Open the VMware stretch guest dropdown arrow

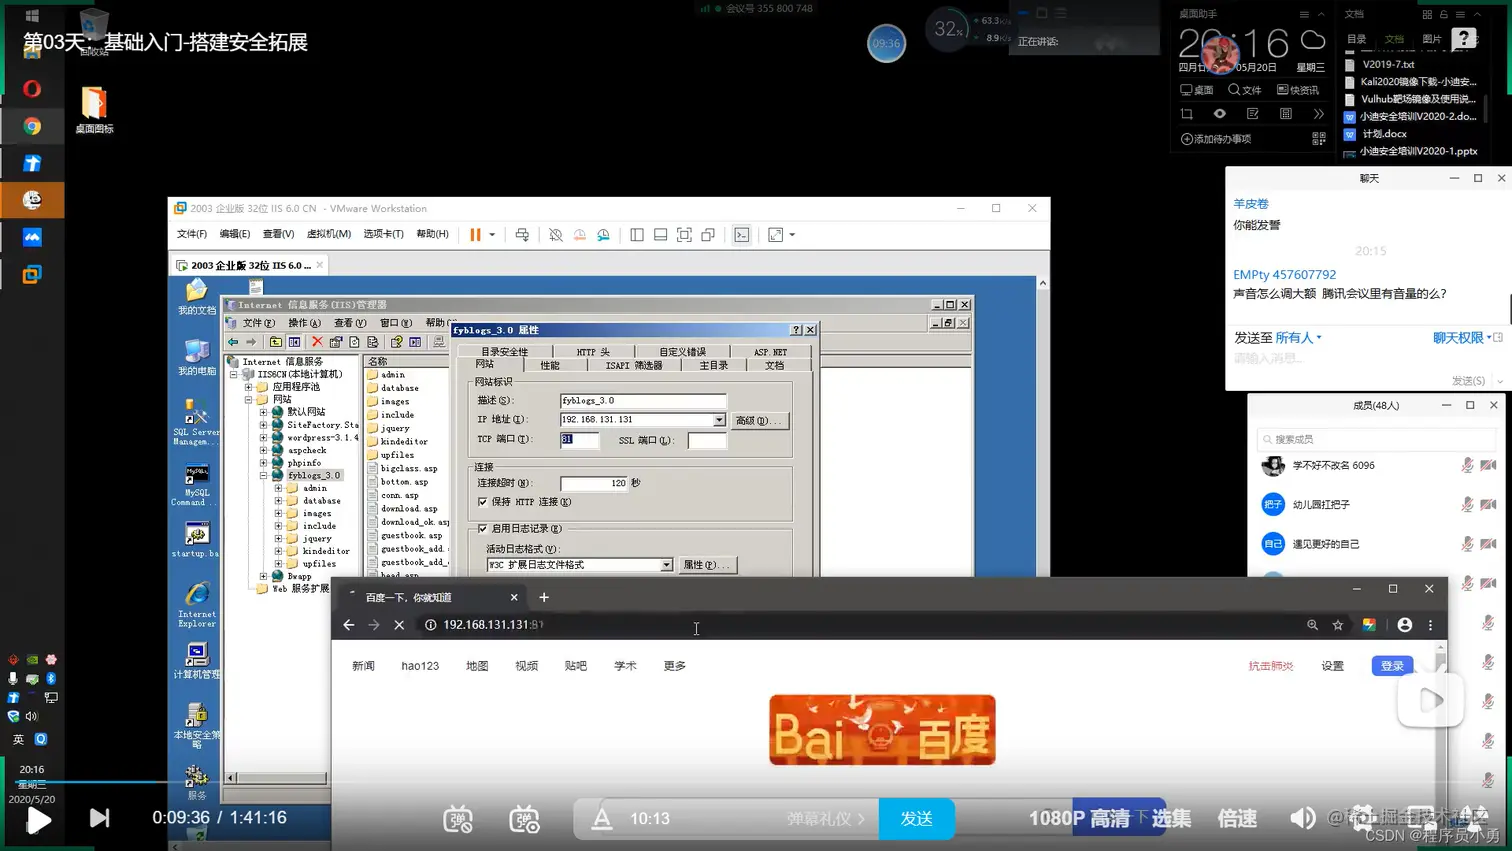click(792, 235)
